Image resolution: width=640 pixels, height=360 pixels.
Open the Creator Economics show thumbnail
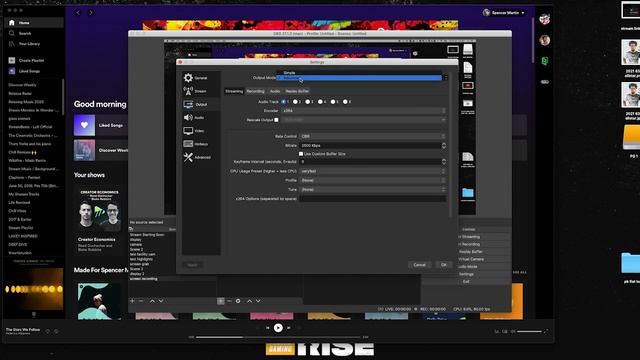tap(99, 210)
